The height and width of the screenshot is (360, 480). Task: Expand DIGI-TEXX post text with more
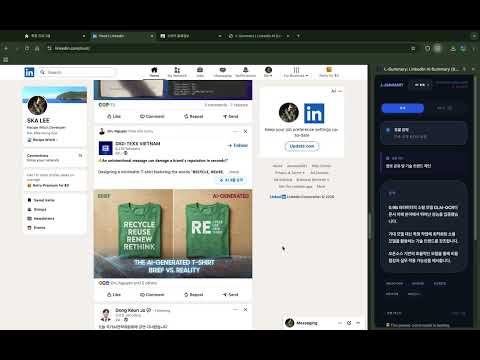234,172
